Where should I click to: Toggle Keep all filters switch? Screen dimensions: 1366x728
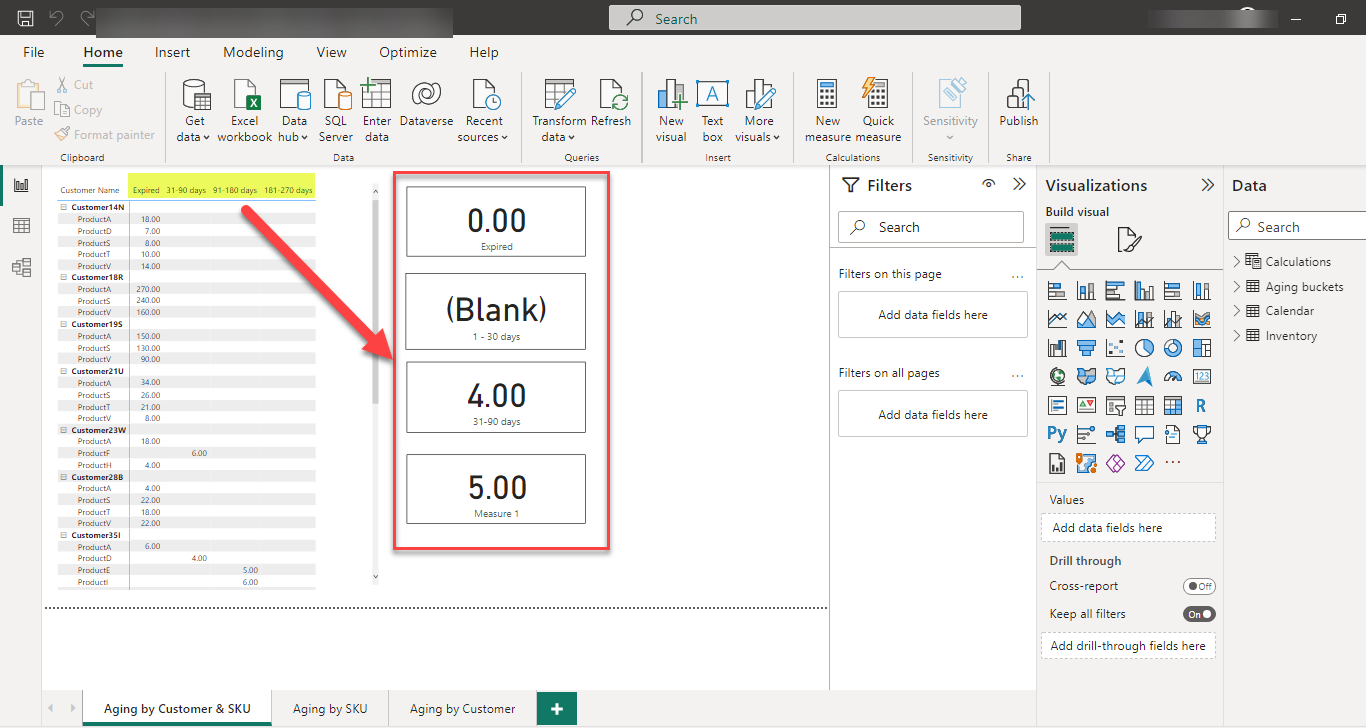tap(1199, 614)
